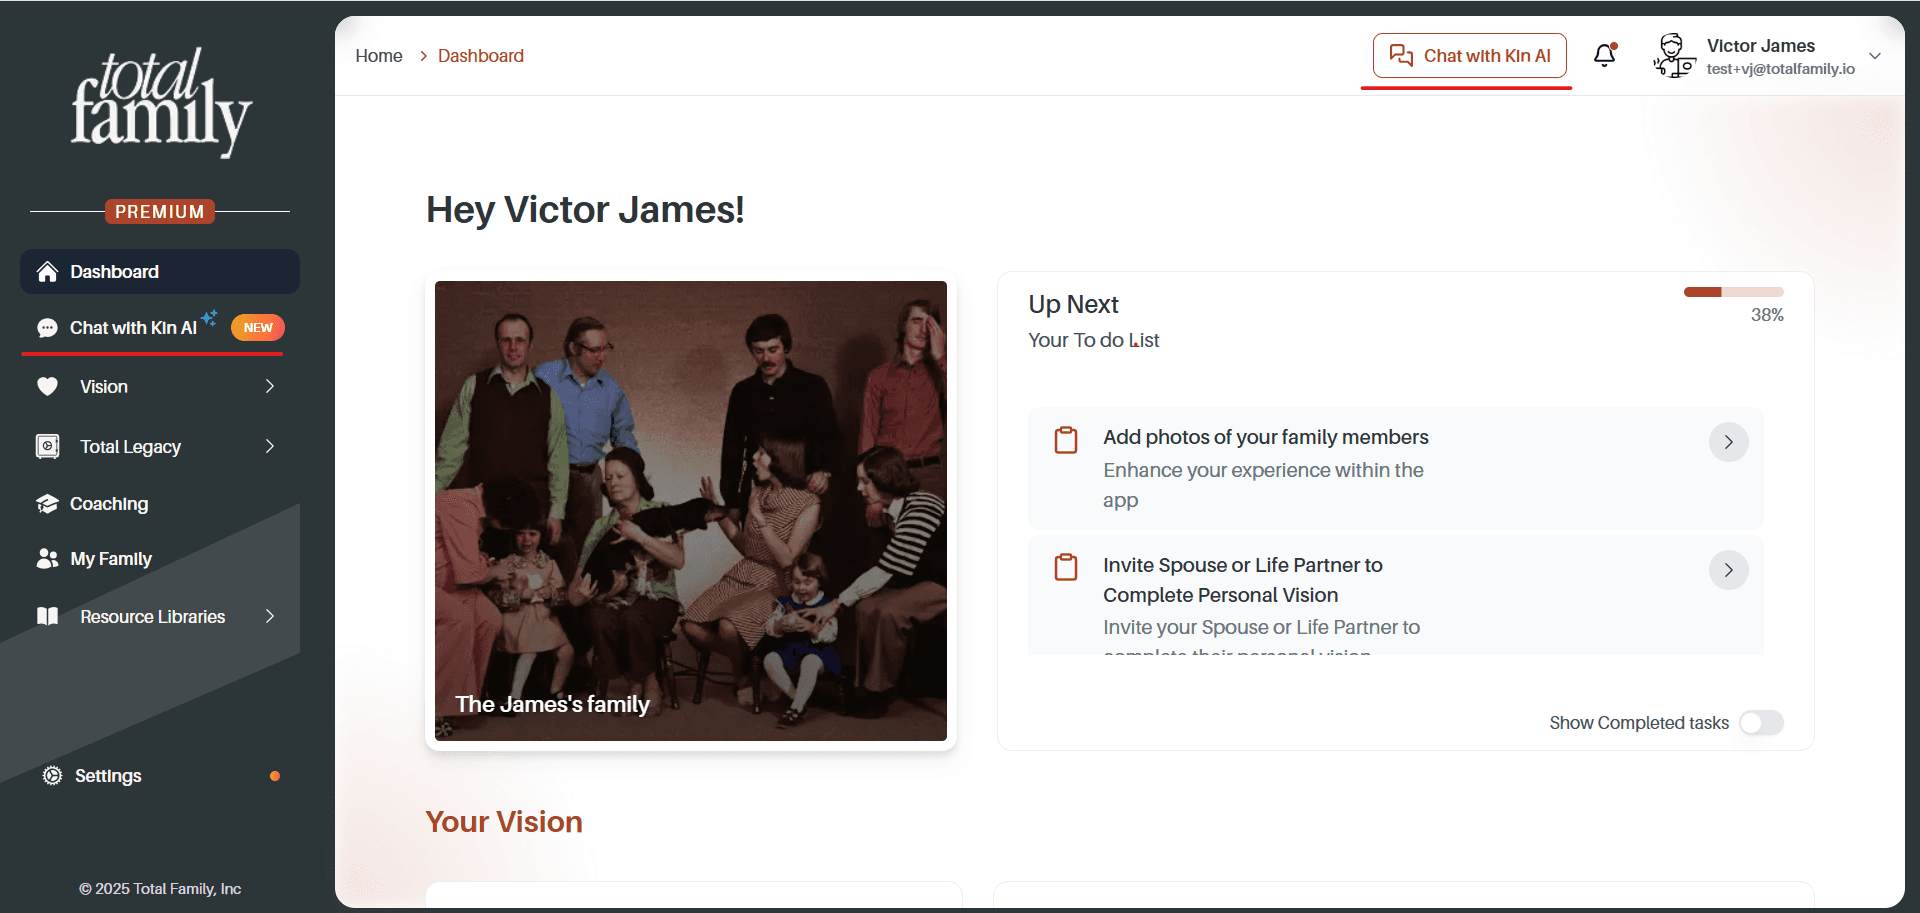Viewport: 1920px width, 913px height.
Task: Click the 38% progress bar in Up Next
Action: (x=1733, y=292)
